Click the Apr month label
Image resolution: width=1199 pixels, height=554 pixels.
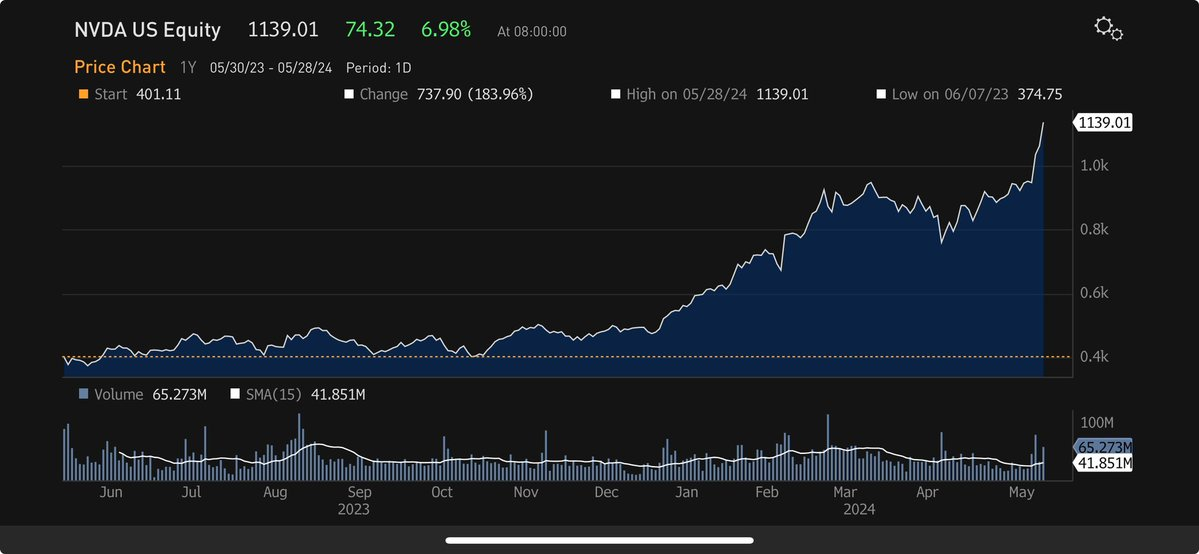[927, 493]
